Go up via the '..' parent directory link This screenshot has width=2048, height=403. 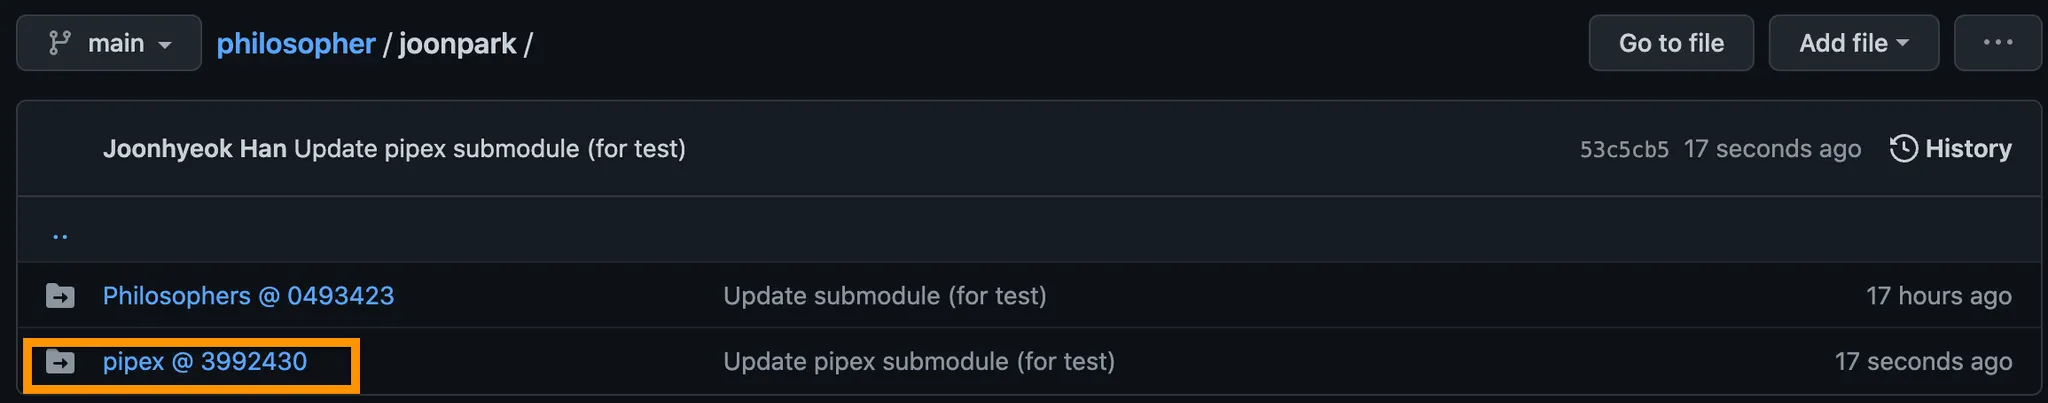click(x=60, y=235)
